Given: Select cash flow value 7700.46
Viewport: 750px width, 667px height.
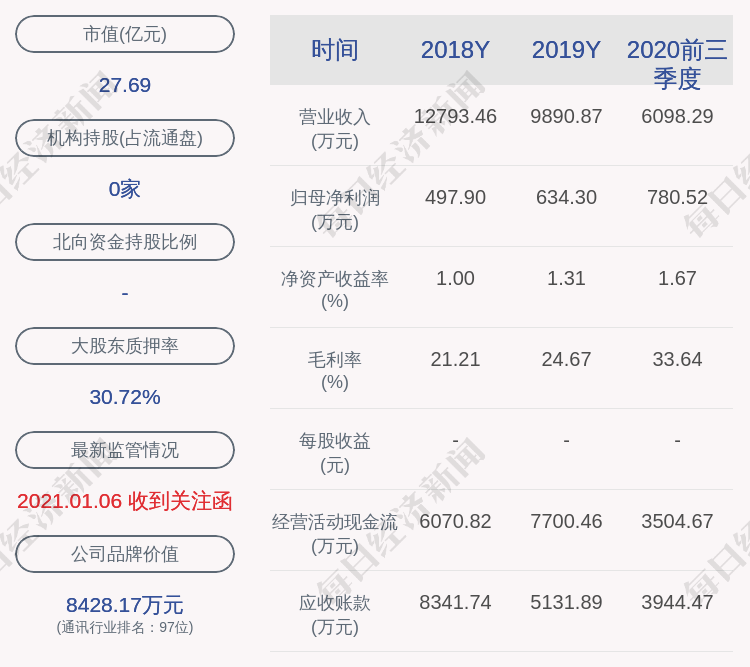Looking at the screenshot, I should [x=566, y=521].
